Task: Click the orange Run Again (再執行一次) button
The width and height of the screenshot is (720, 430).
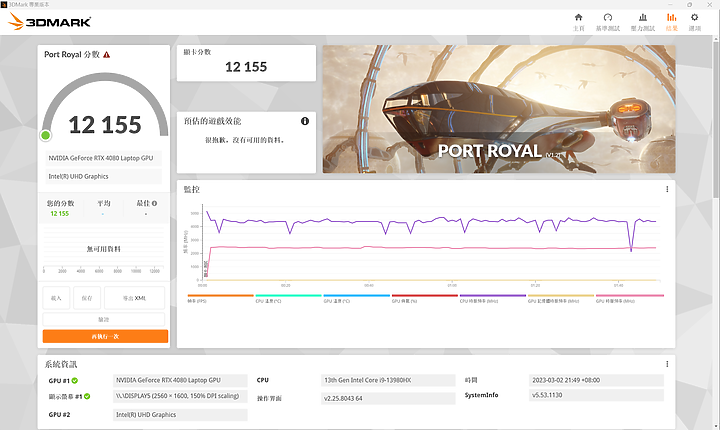Action: tap(105, 336)
